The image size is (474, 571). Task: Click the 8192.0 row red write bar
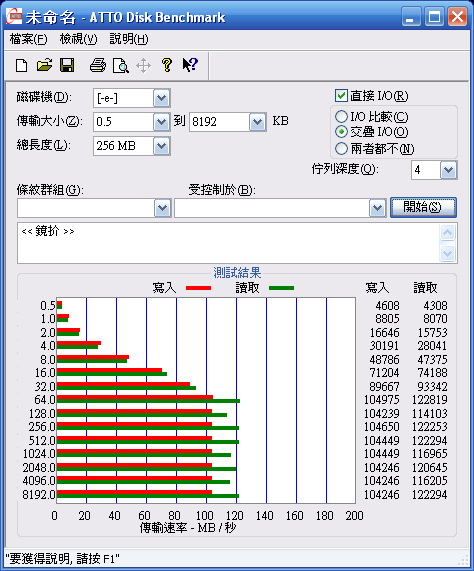[x=134, y=492]
